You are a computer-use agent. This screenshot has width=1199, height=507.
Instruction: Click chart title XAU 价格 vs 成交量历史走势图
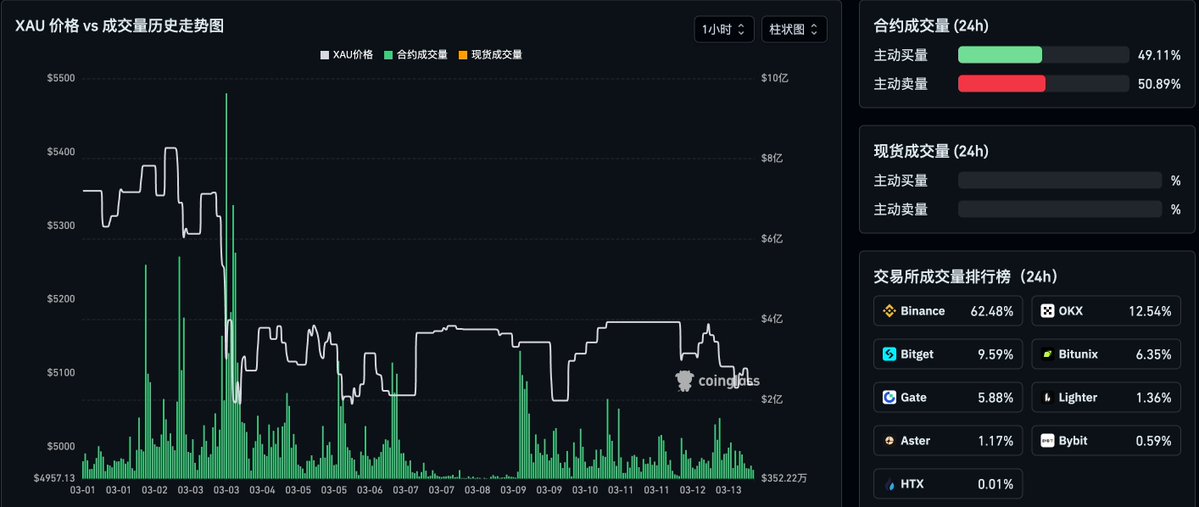point(119,26)
